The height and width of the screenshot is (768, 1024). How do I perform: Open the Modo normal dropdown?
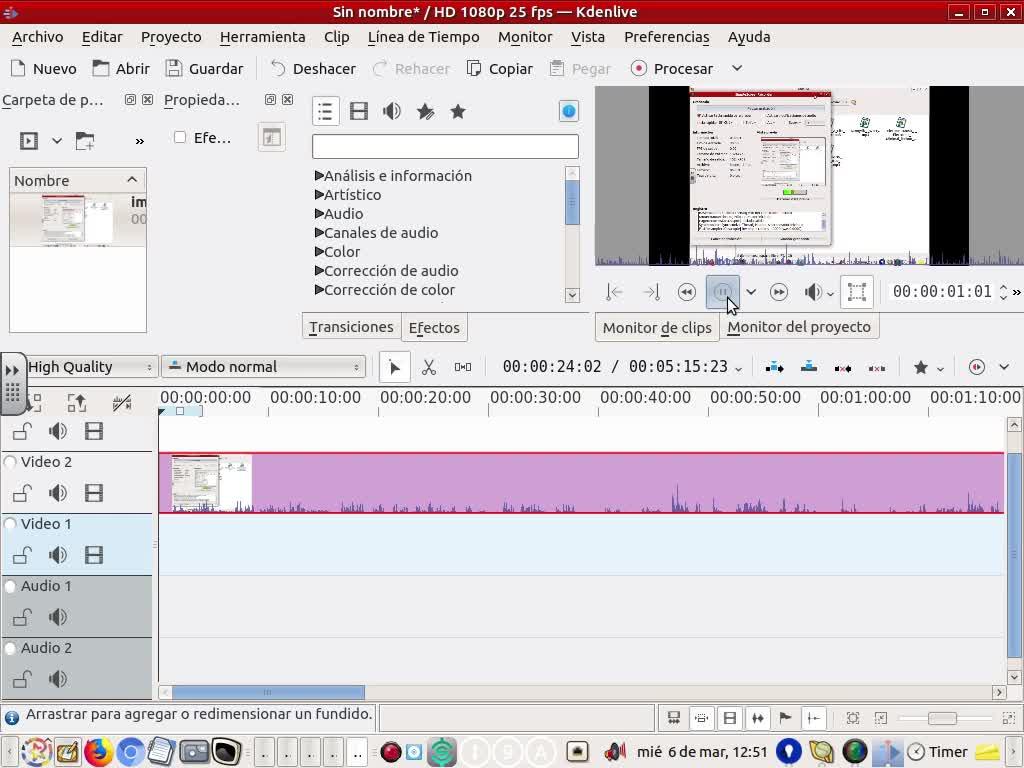tap(263, 367)
